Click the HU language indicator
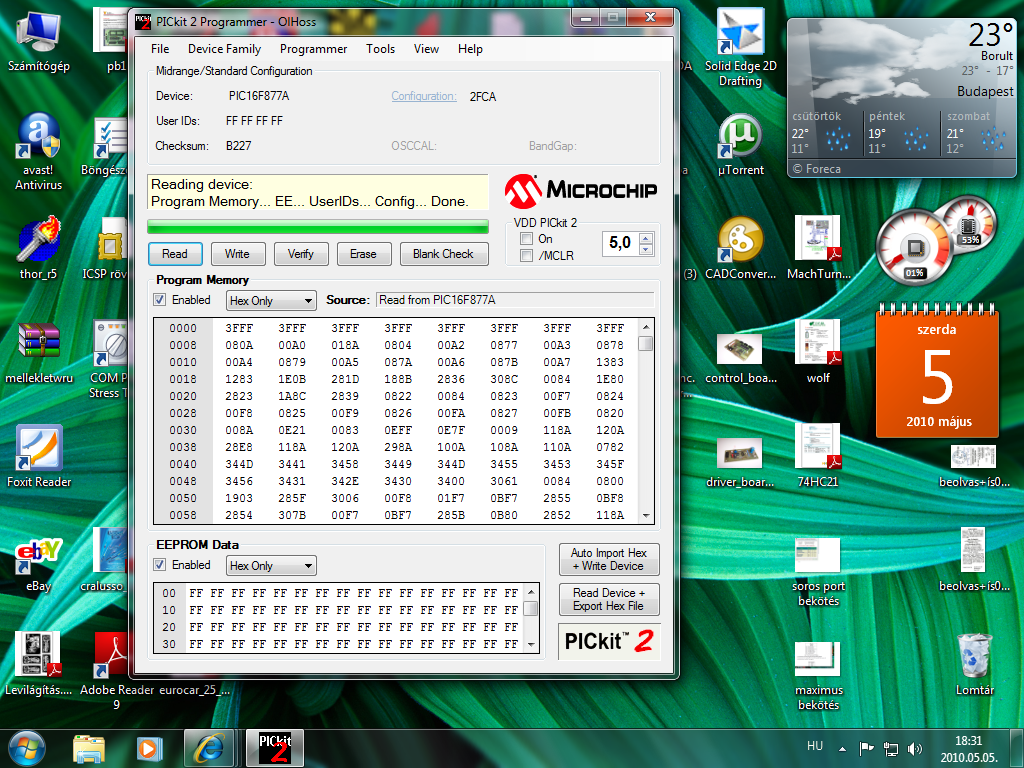 (815, 746)
